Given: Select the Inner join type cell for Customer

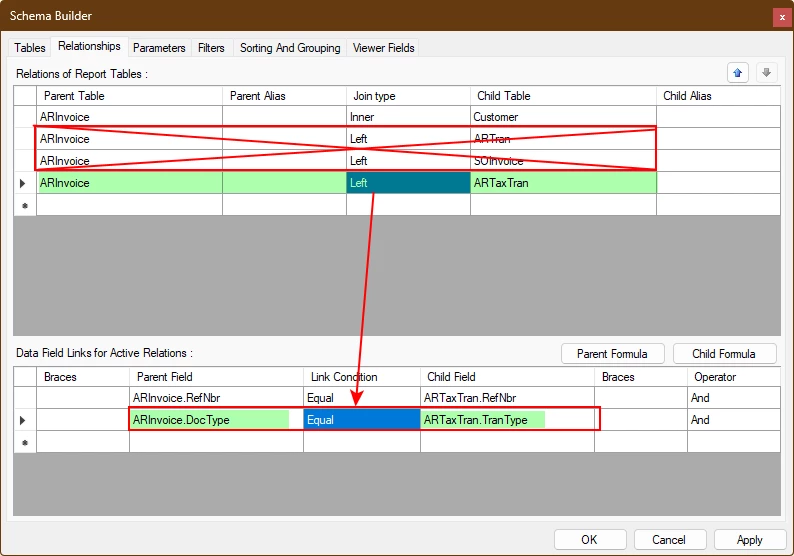Looking at the screenshot, I should pos(408,116).
